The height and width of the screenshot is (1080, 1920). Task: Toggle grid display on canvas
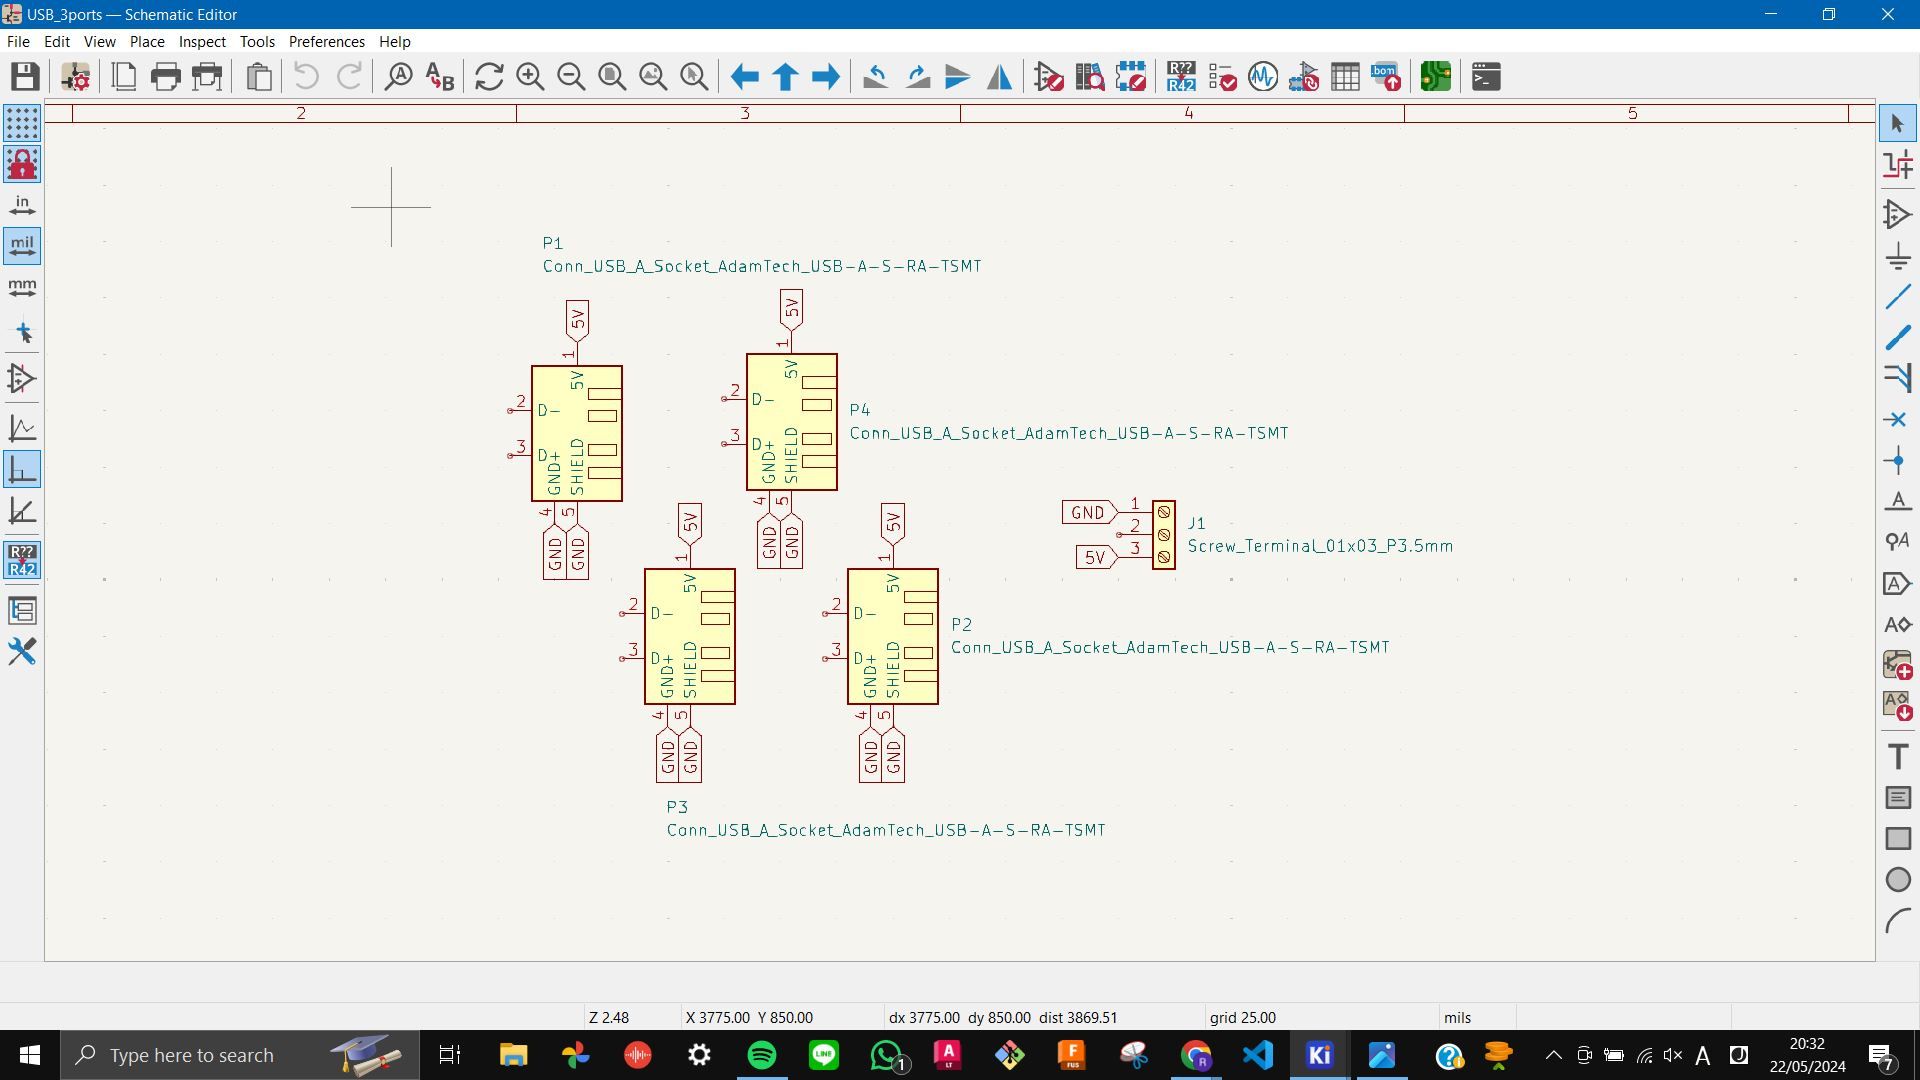point(22,123)
